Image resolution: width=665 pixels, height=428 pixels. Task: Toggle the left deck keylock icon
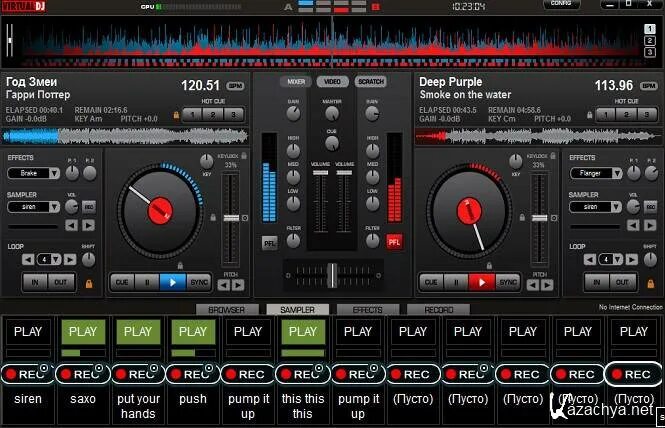244,156
